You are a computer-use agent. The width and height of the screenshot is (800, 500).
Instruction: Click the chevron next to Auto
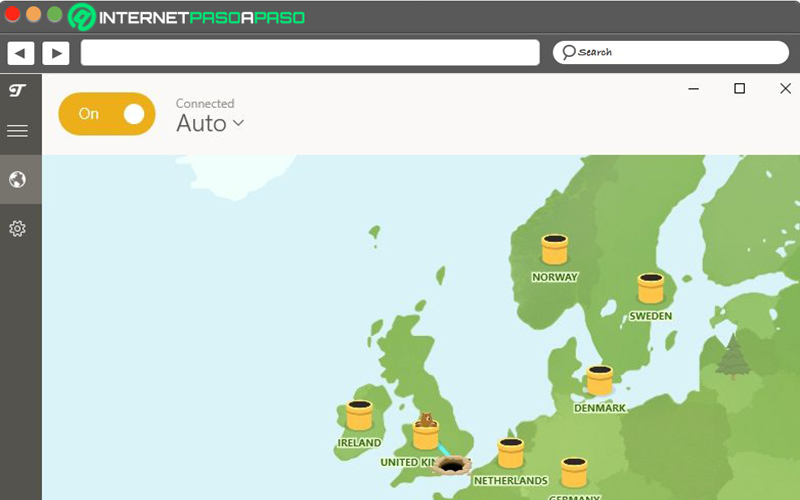click(238, 123)
